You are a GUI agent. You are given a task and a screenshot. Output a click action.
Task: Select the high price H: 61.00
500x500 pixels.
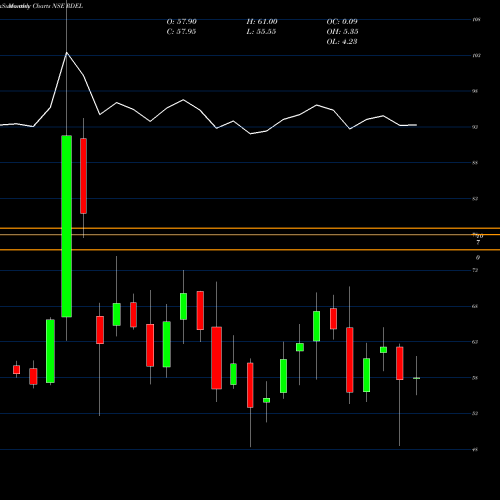click(x=262, y=22)
